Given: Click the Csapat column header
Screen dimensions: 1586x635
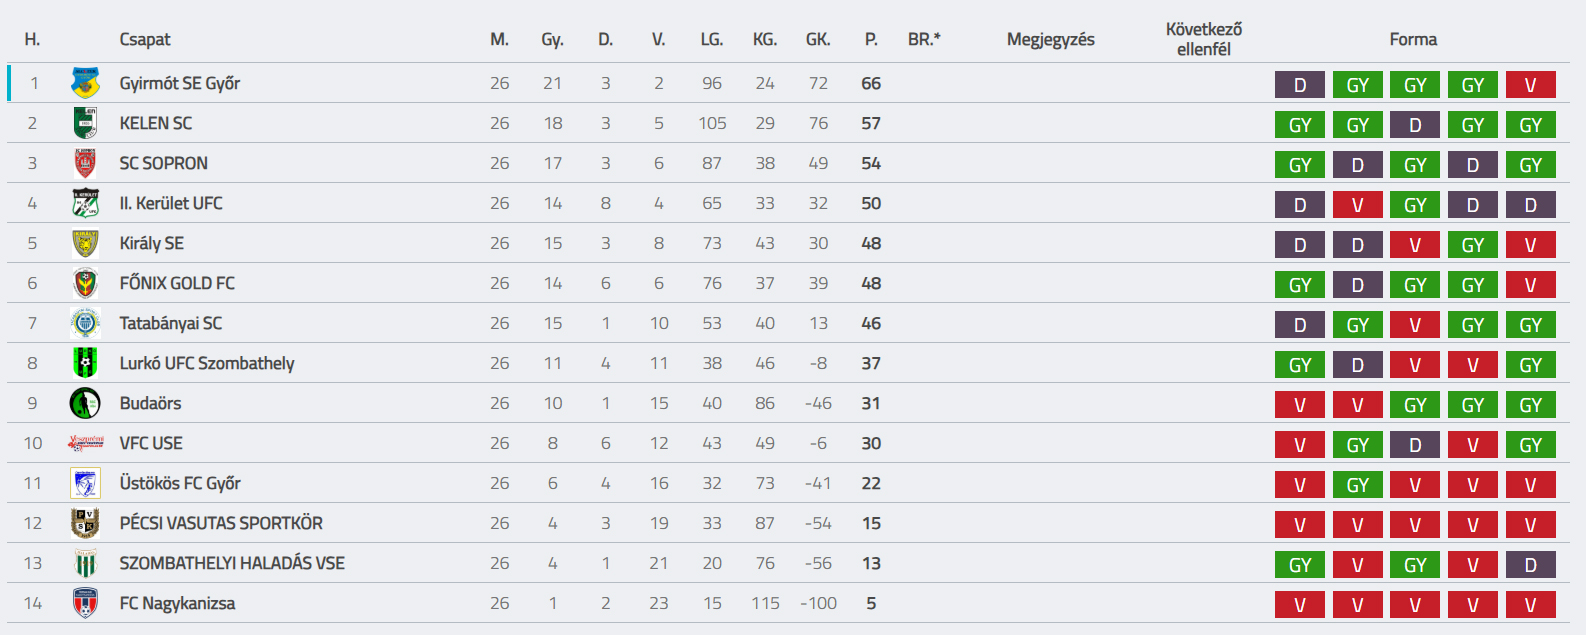Looking at the screenshot, I should [145, 39].
